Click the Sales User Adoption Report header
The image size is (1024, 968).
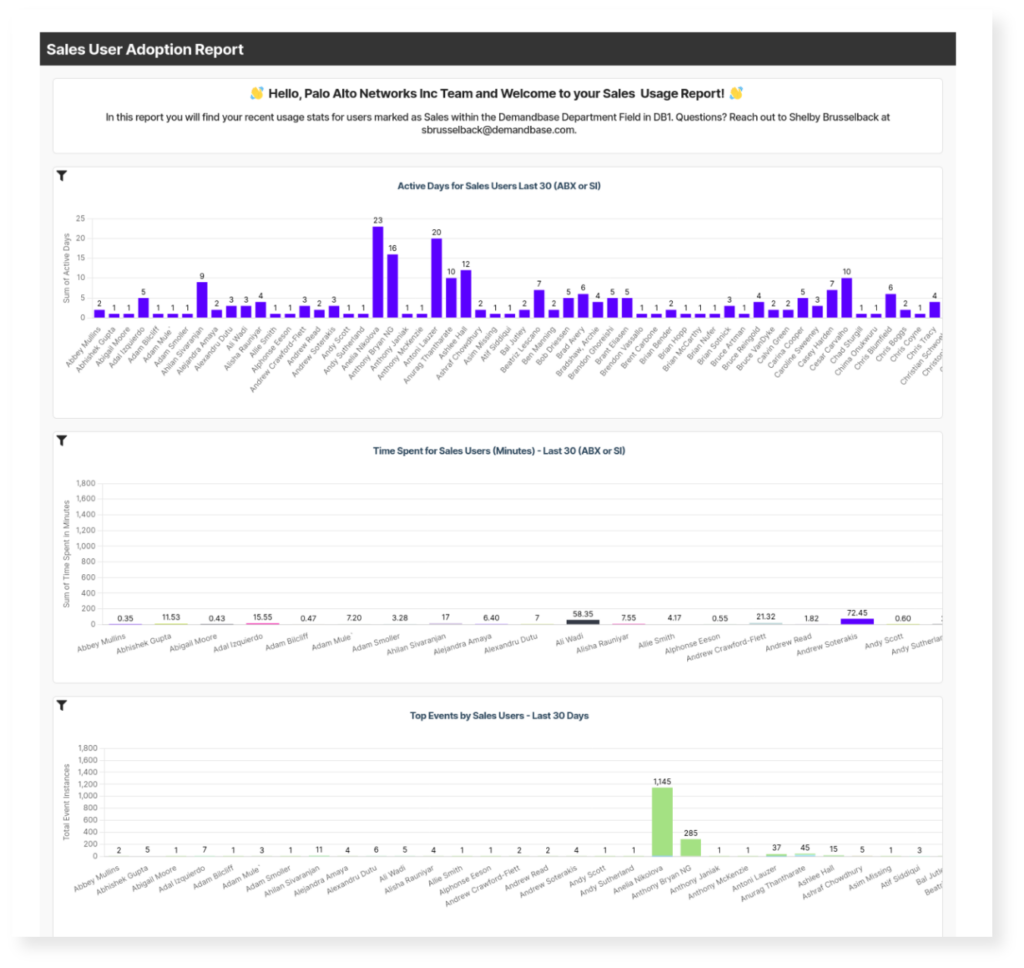(x=145, y=49)
